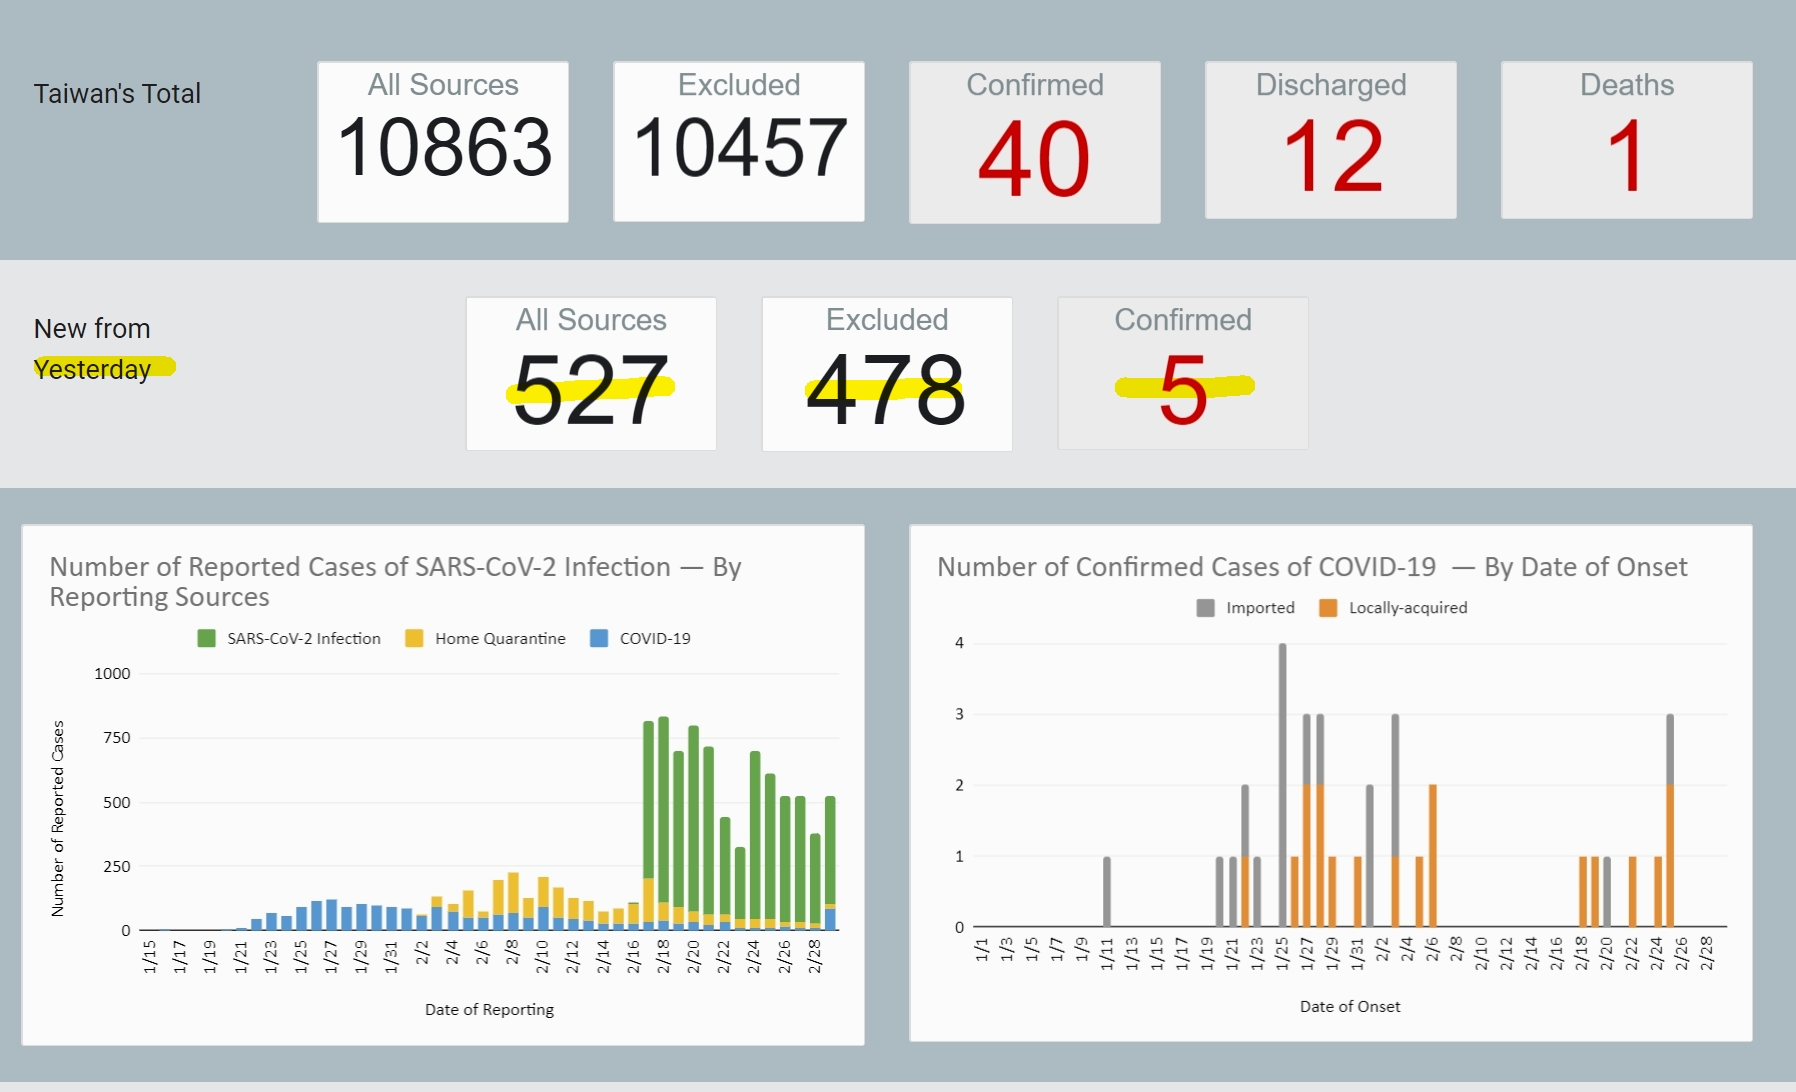Viewport: 1796px width, 1092px height.
Task: Select the Deaths 1 card
Action: pos(1627,140)
